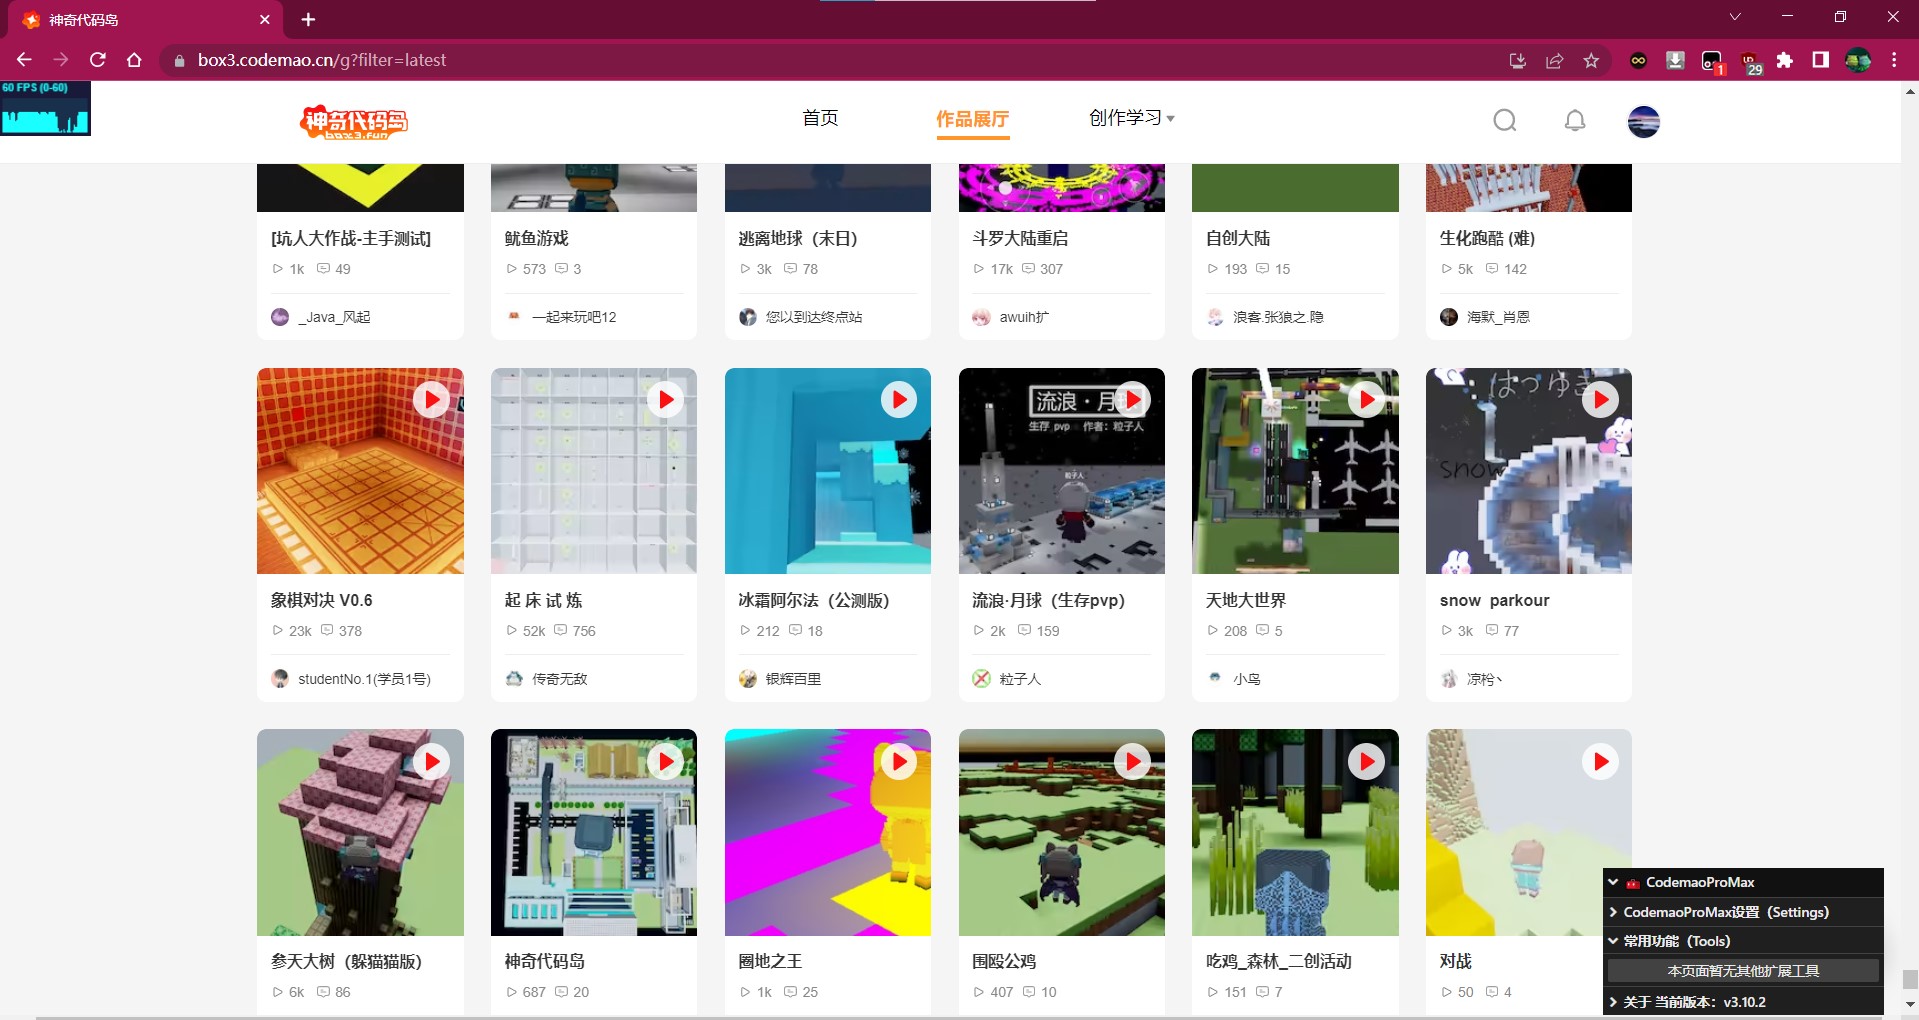This screenshot has height=1020, width=1919.
Task: Go back in browser history
Action: click(x=24, y=60)
